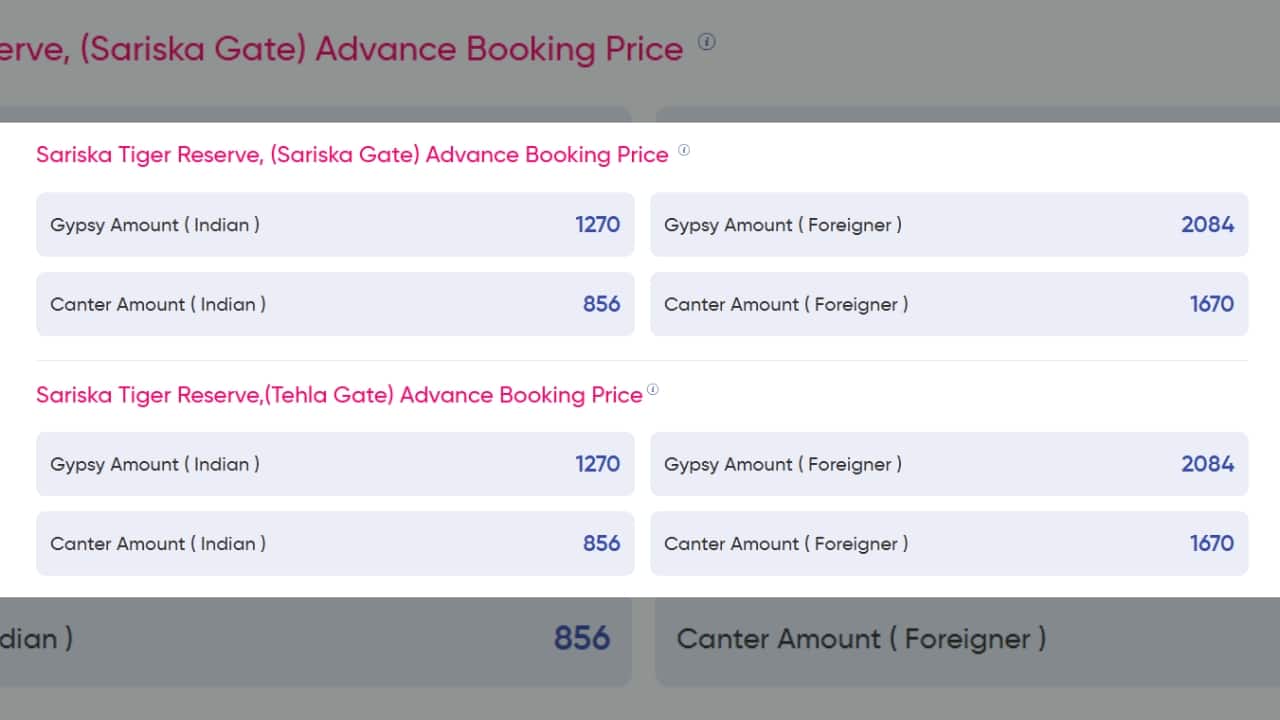Click info icon after the large dimmed top heading
Image resolution: width=1280 pixels, height=720 pixels.
pos(707,42)
